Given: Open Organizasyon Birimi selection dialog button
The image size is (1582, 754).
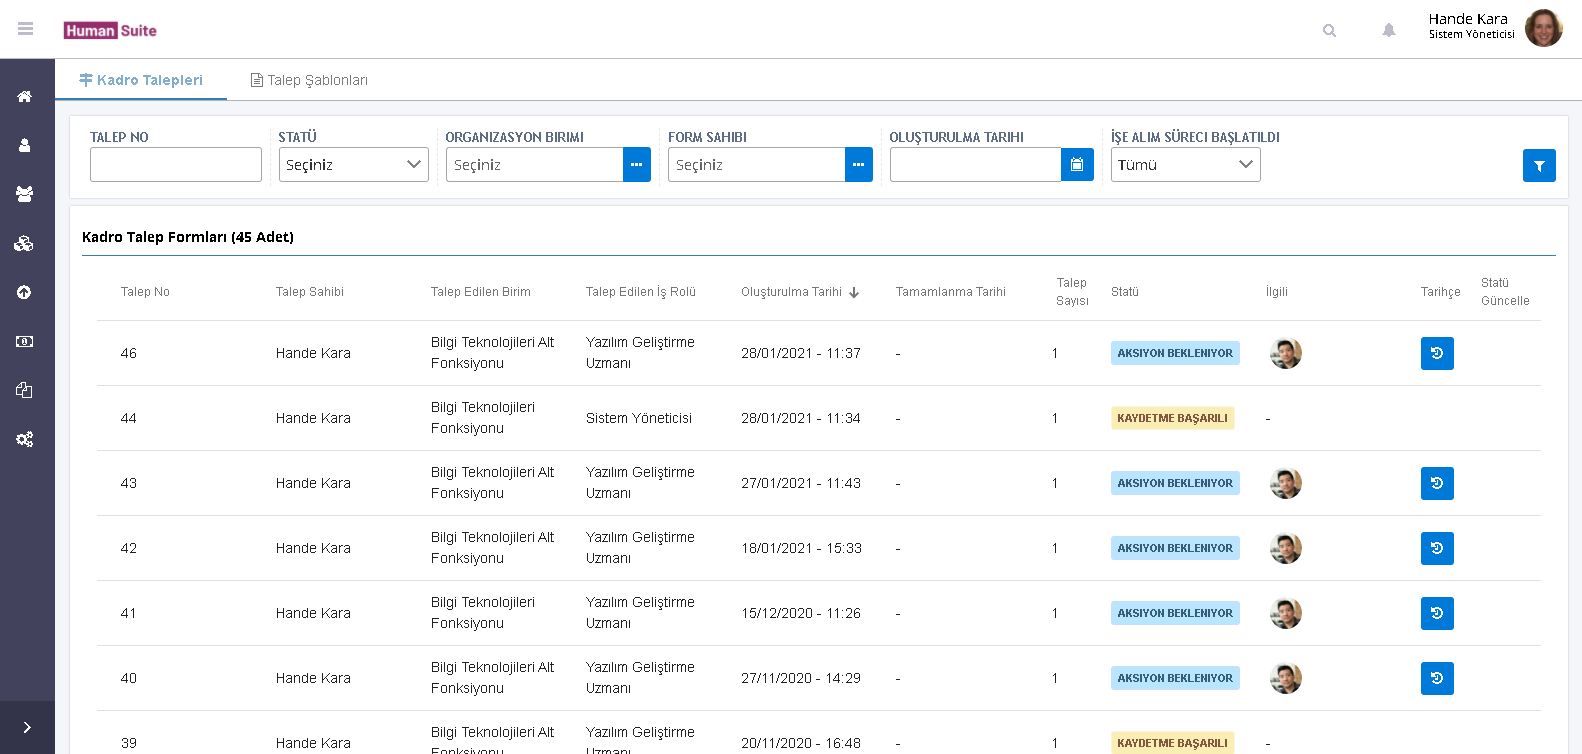Looking at the screenshot, I should tap(637, 165).
